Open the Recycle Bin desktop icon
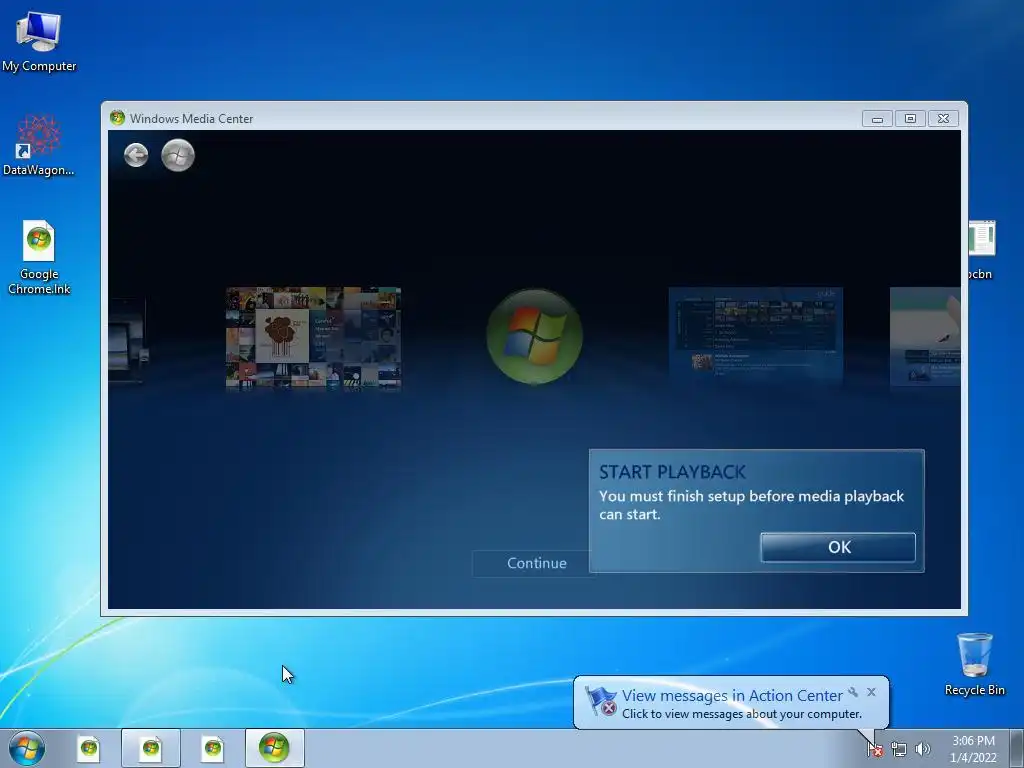Screen dimensions: 1024x768 pyautogui.click(x=974, y=664)
